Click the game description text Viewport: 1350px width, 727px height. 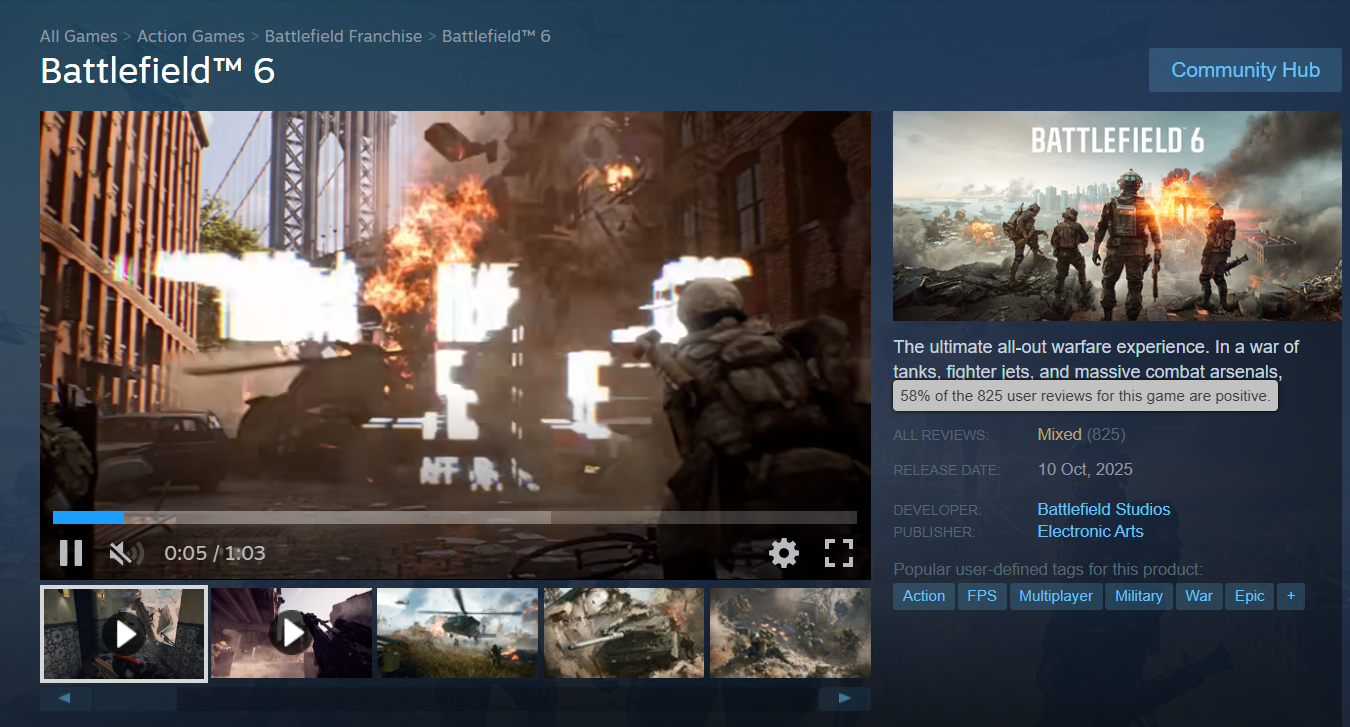pos(1096,360)
